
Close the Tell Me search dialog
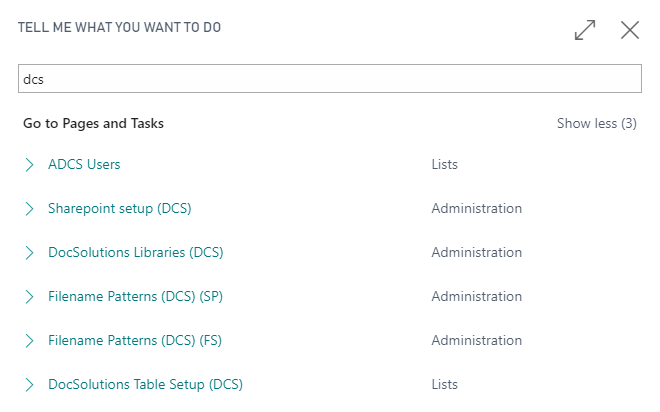coord(630,30)
